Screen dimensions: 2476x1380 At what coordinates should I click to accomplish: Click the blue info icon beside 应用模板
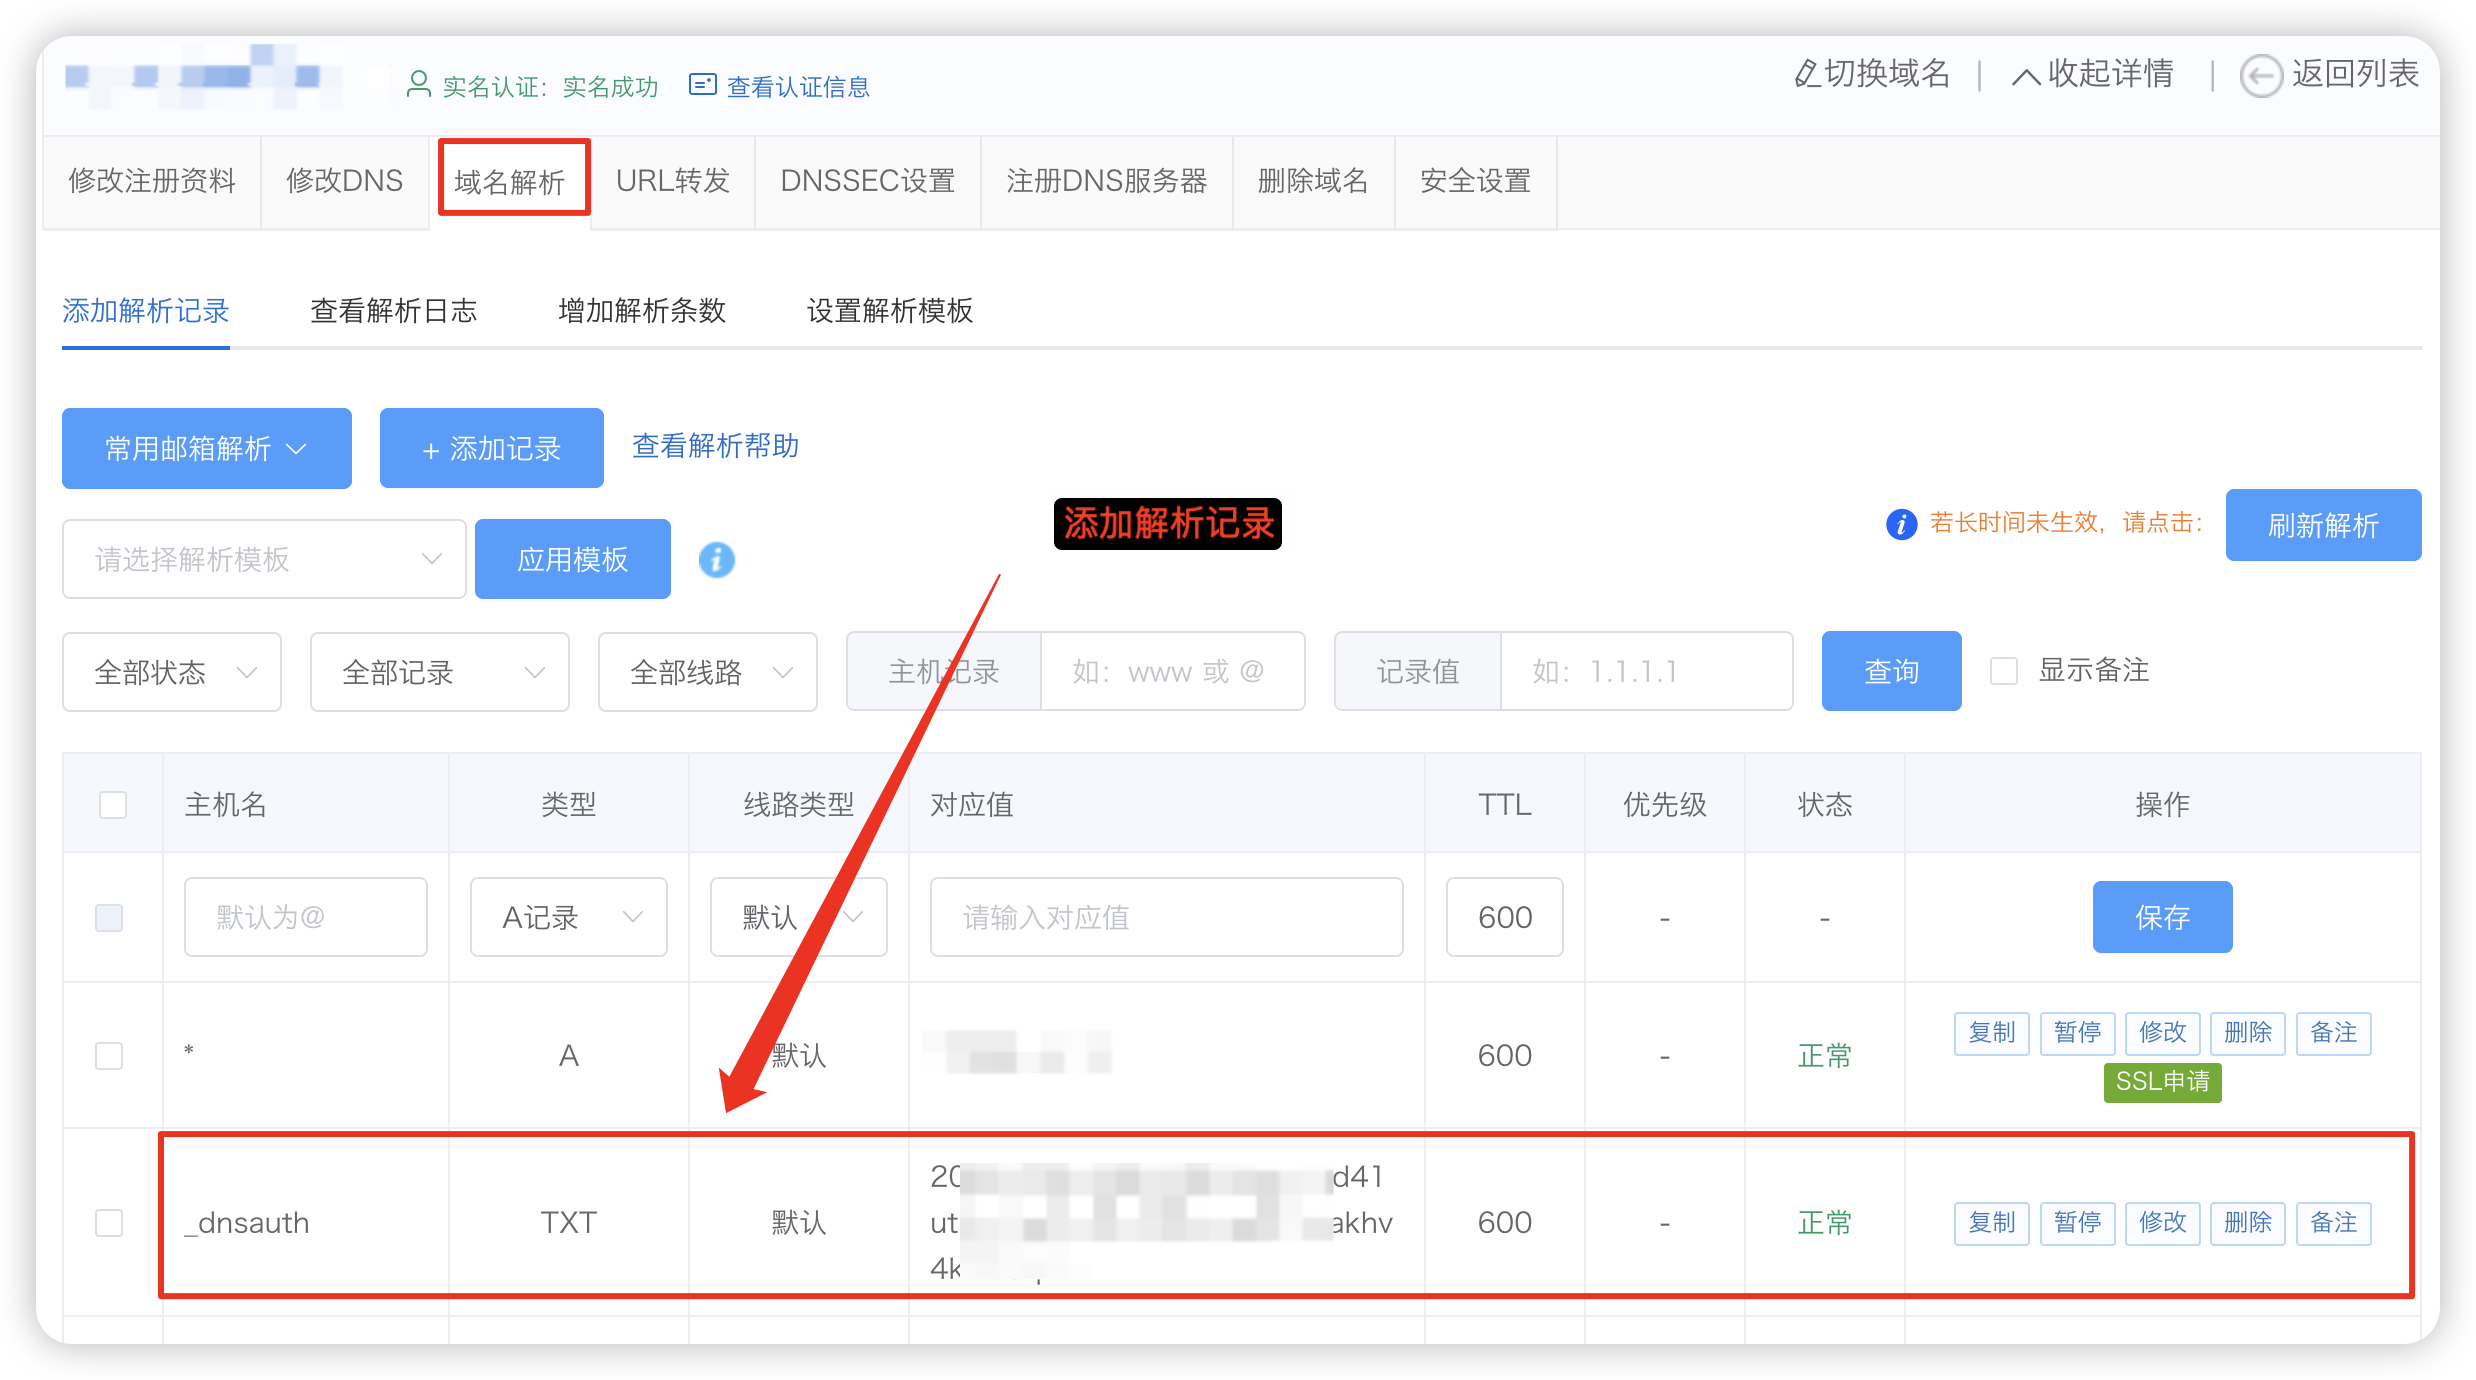716,560
